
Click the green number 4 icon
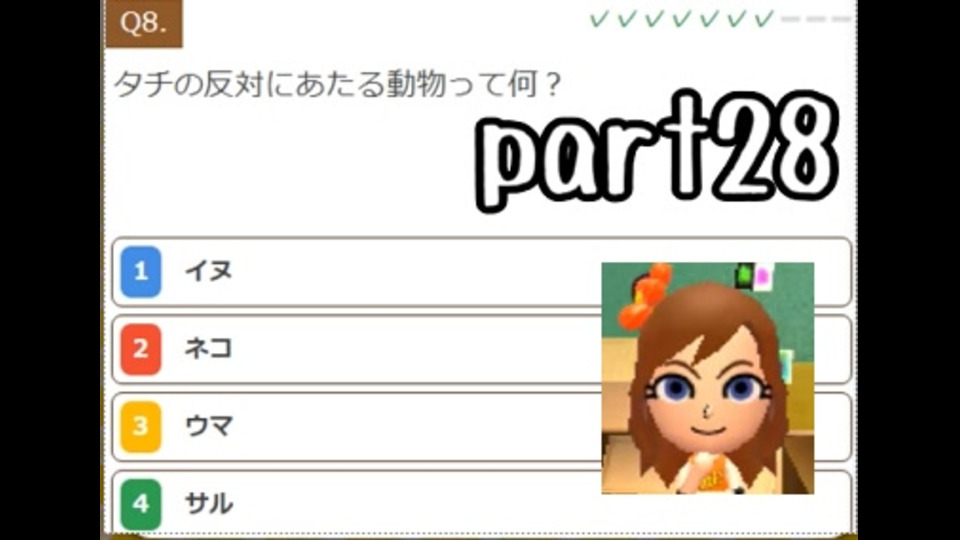[x=141, y=504]
